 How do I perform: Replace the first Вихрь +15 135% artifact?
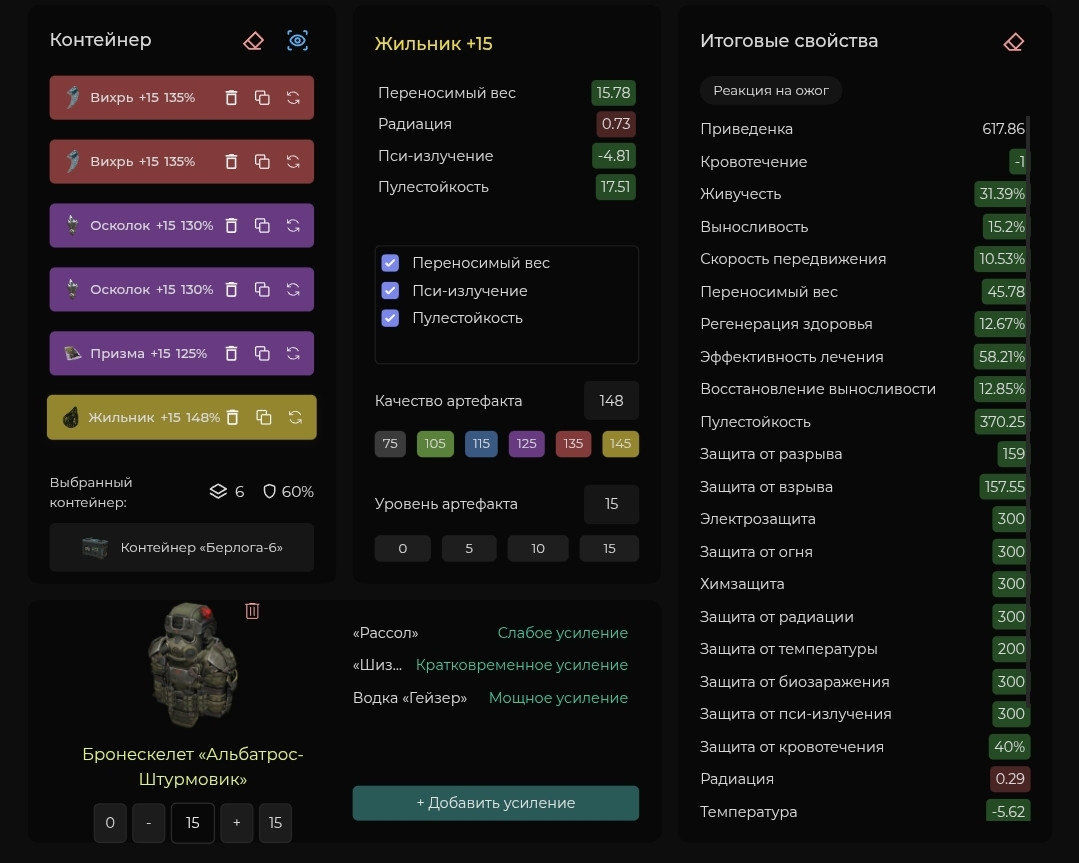click(x=293, y=98)
